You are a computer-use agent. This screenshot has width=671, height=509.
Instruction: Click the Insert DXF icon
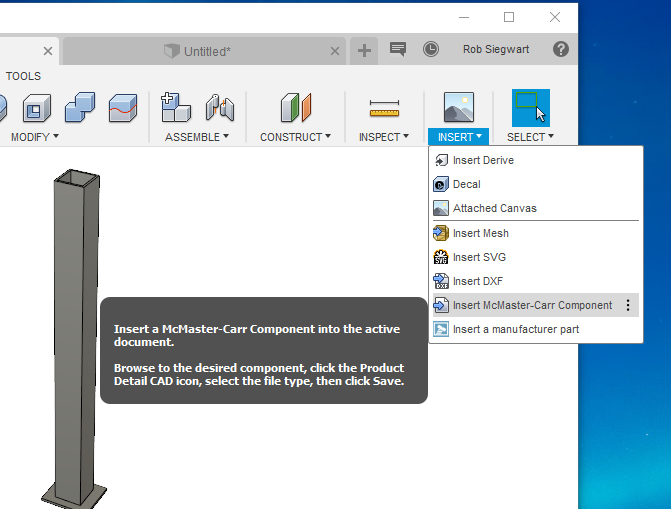coord(441,281)
